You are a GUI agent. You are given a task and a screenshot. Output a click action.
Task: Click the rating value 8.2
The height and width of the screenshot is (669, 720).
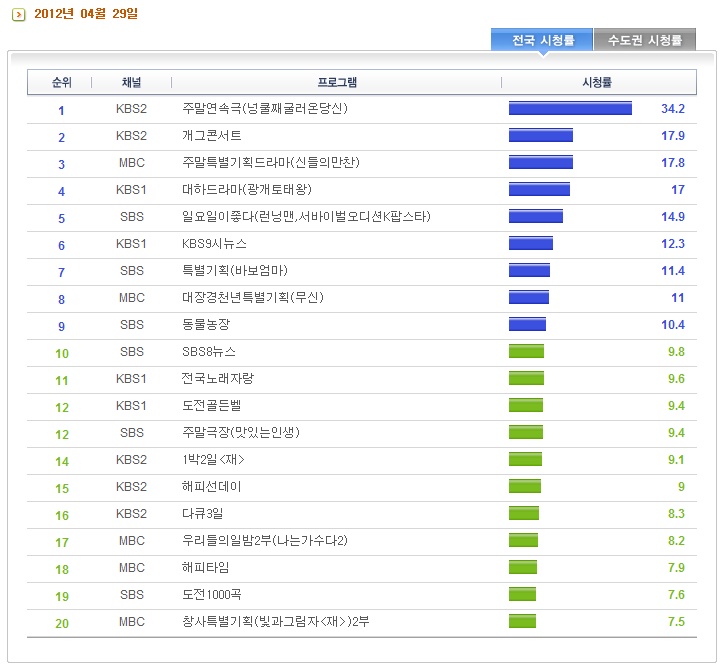click(676, 540)
